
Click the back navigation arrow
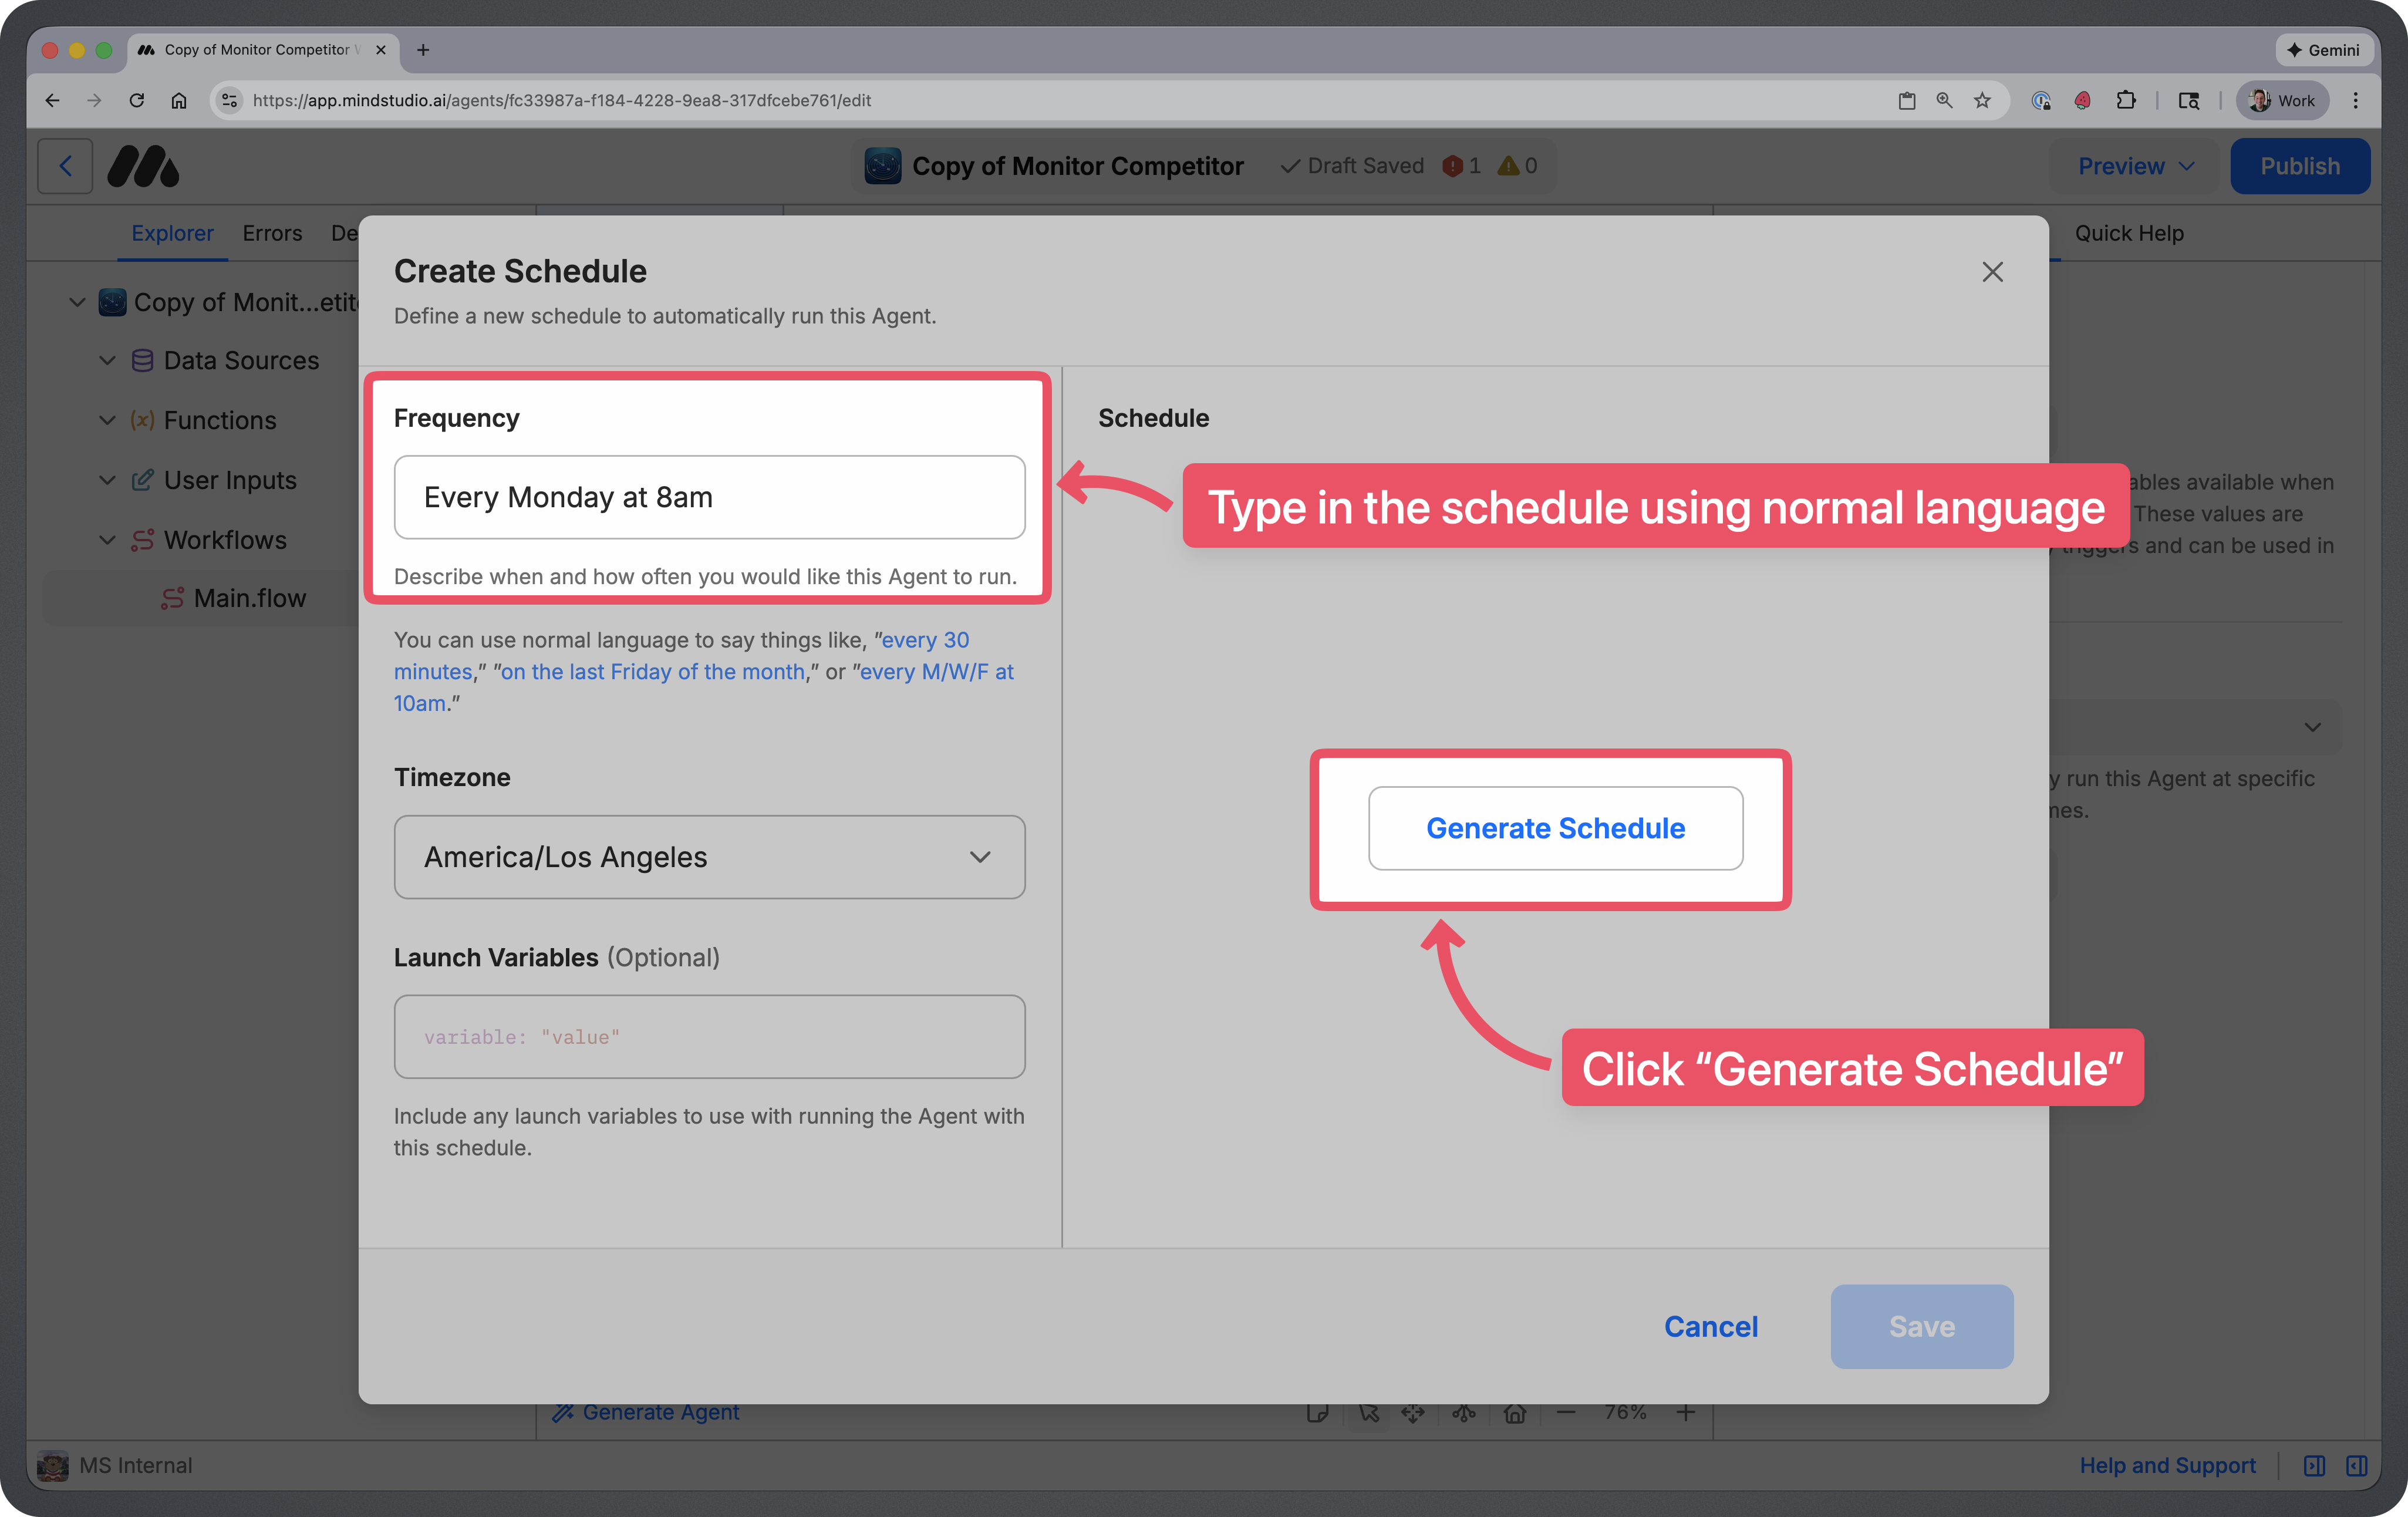click(x=64, y=166)
